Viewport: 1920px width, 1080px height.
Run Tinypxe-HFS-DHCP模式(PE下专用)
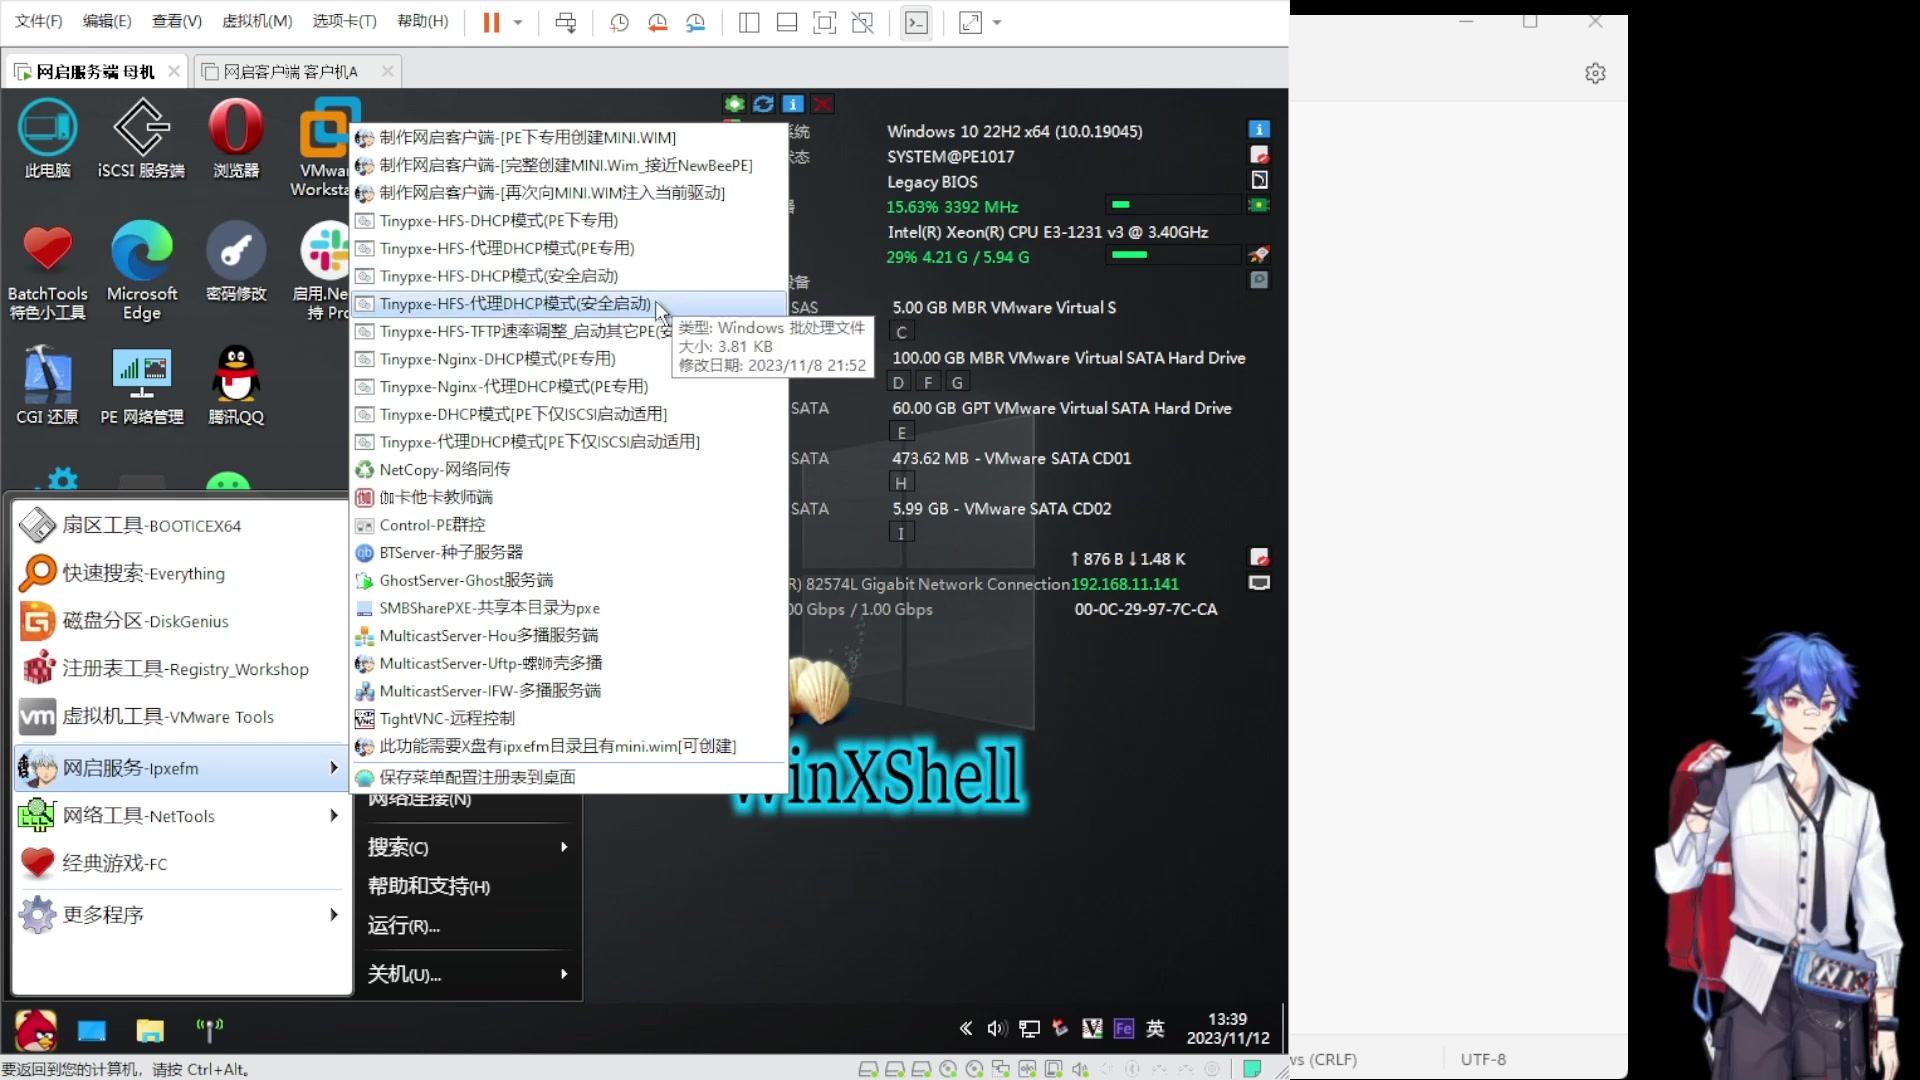tap(569, 221)
